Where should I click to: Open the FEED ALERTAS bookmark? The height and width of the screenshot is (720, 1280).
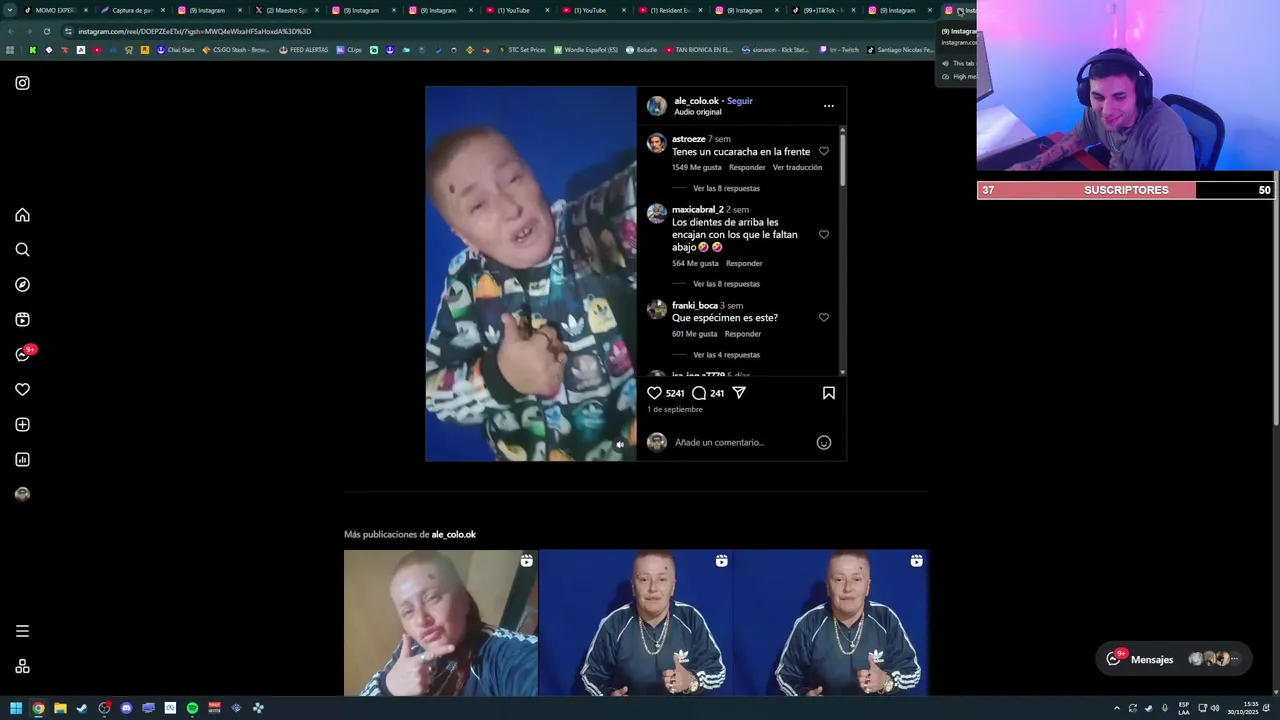click(303, 49)
